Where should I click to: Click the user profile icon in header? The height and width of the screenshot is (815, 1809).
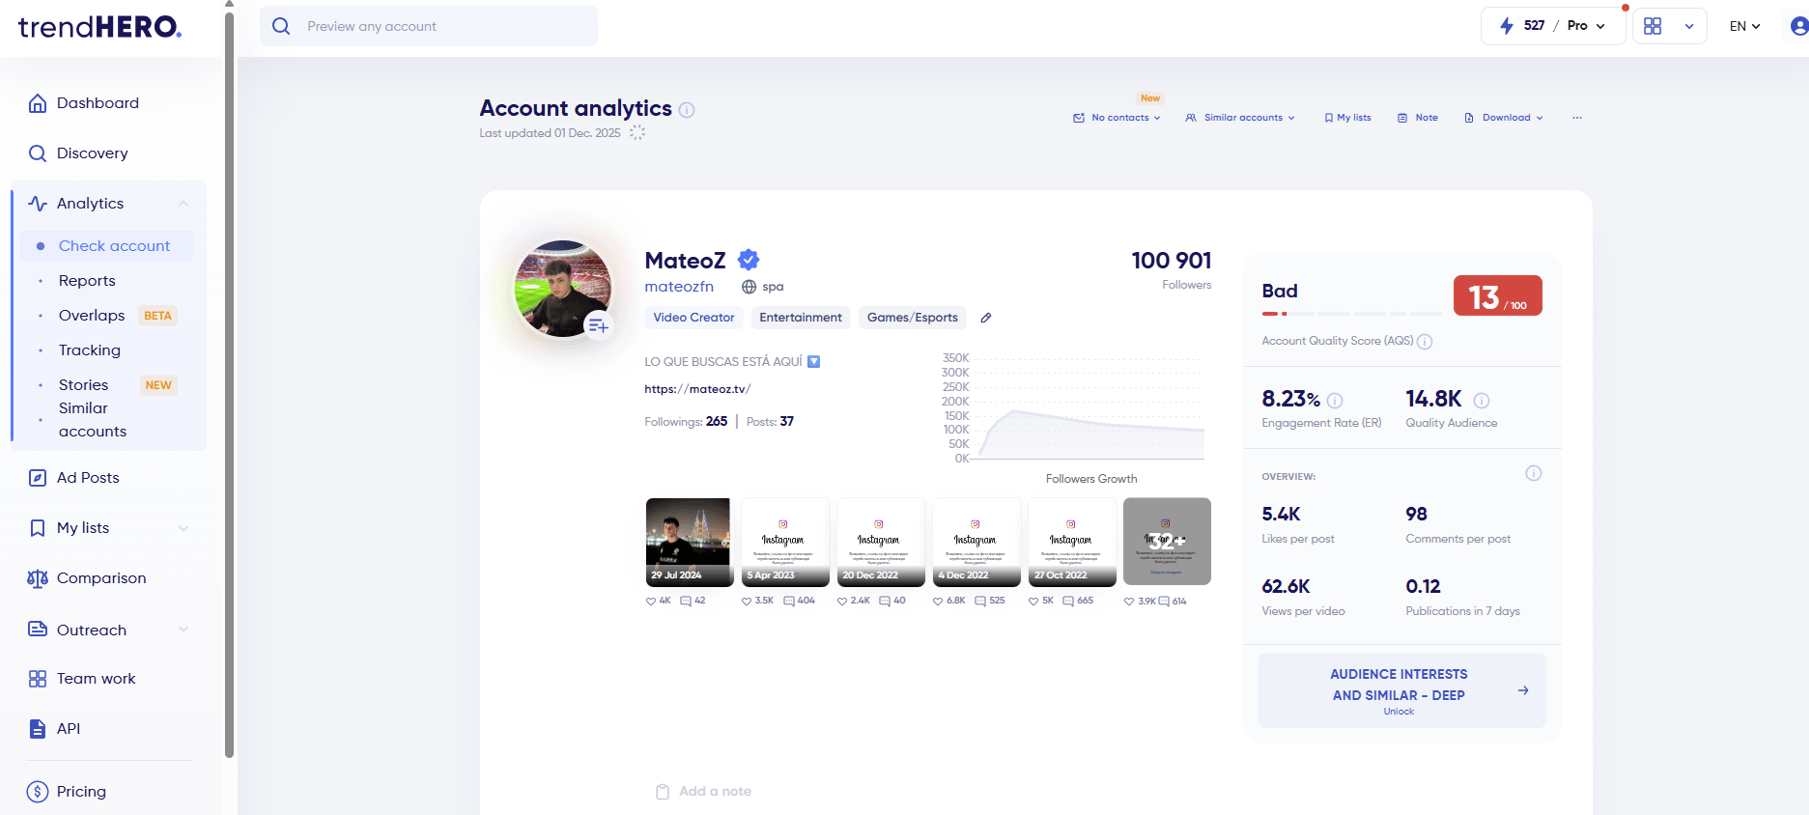click(1798, 26)
